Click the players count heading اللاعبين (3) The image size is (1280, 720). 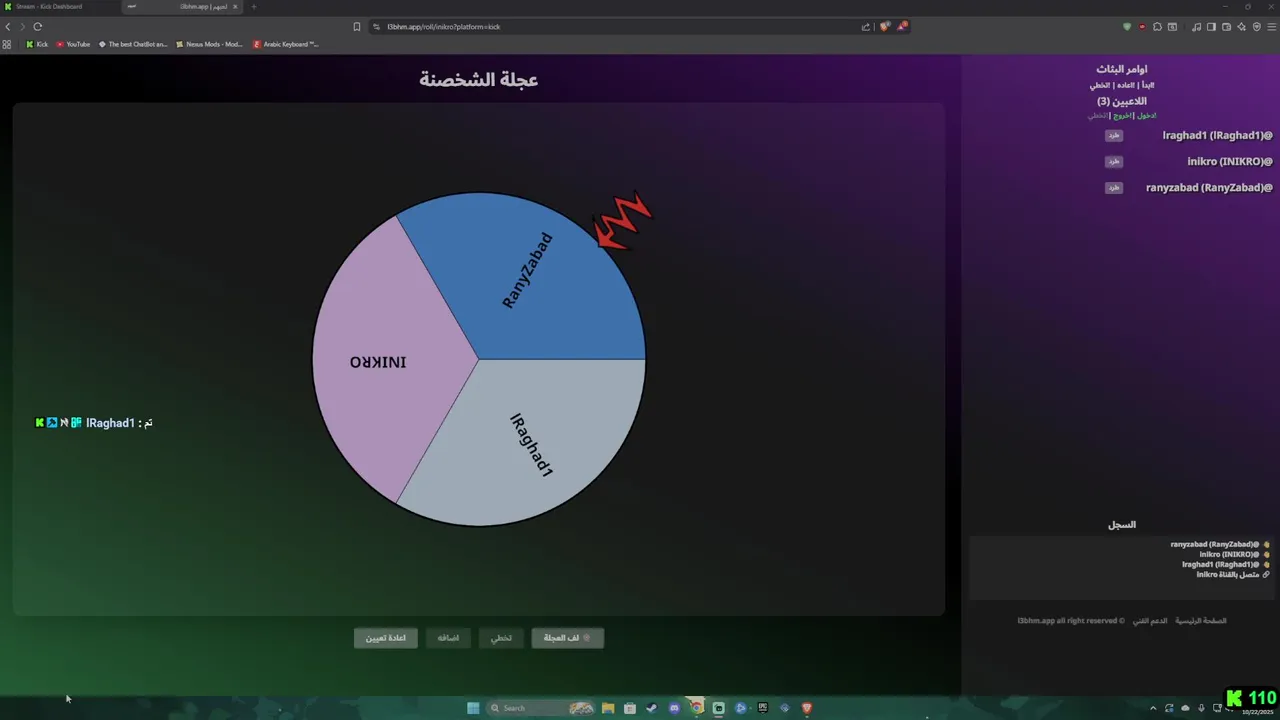pos(1122,101)
